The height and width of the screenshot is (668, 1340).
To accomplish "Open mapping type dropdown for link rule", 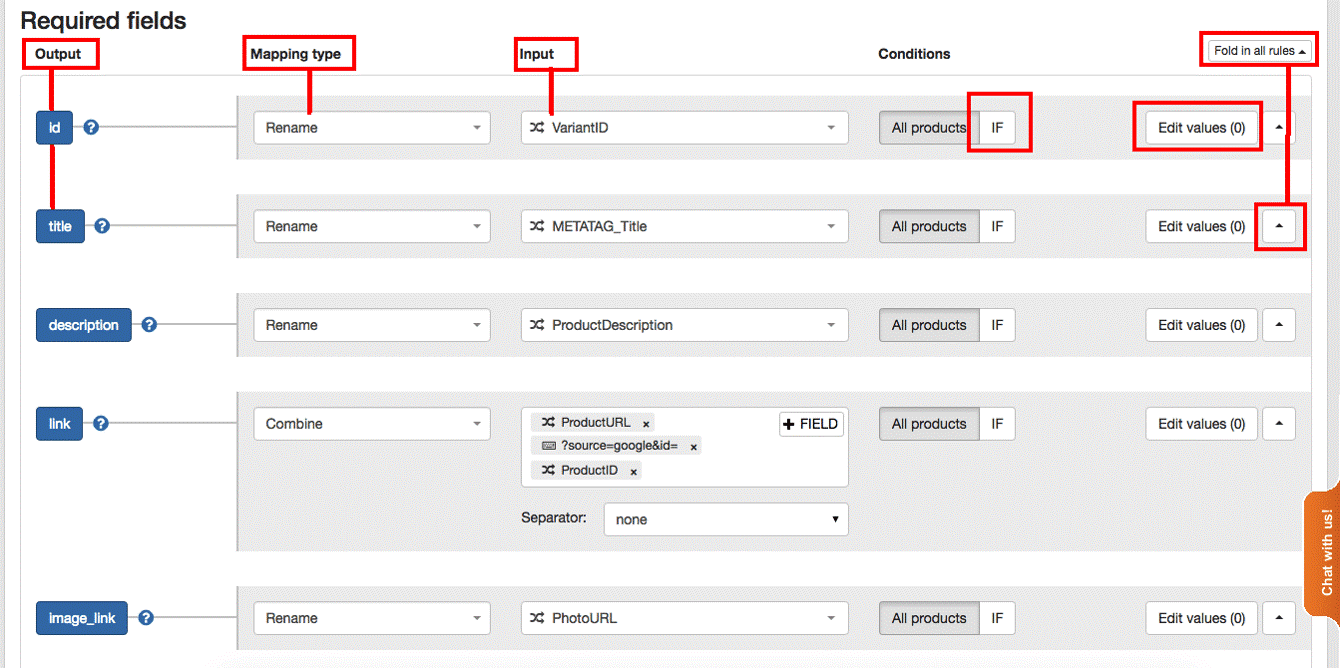I will (x=371, y=424).
